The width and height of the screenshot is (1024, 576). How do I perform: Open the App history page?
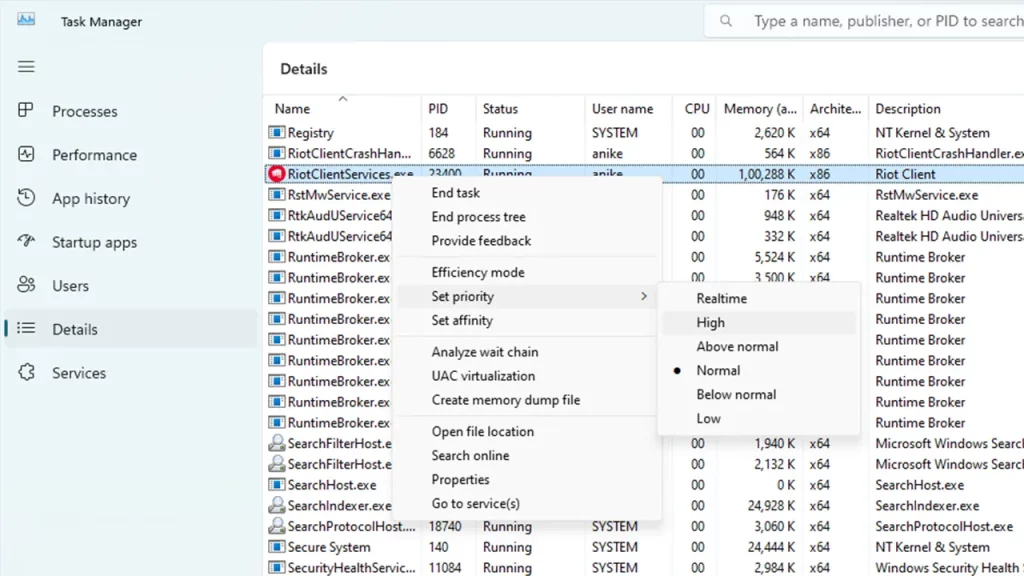[x=131, y=199]
